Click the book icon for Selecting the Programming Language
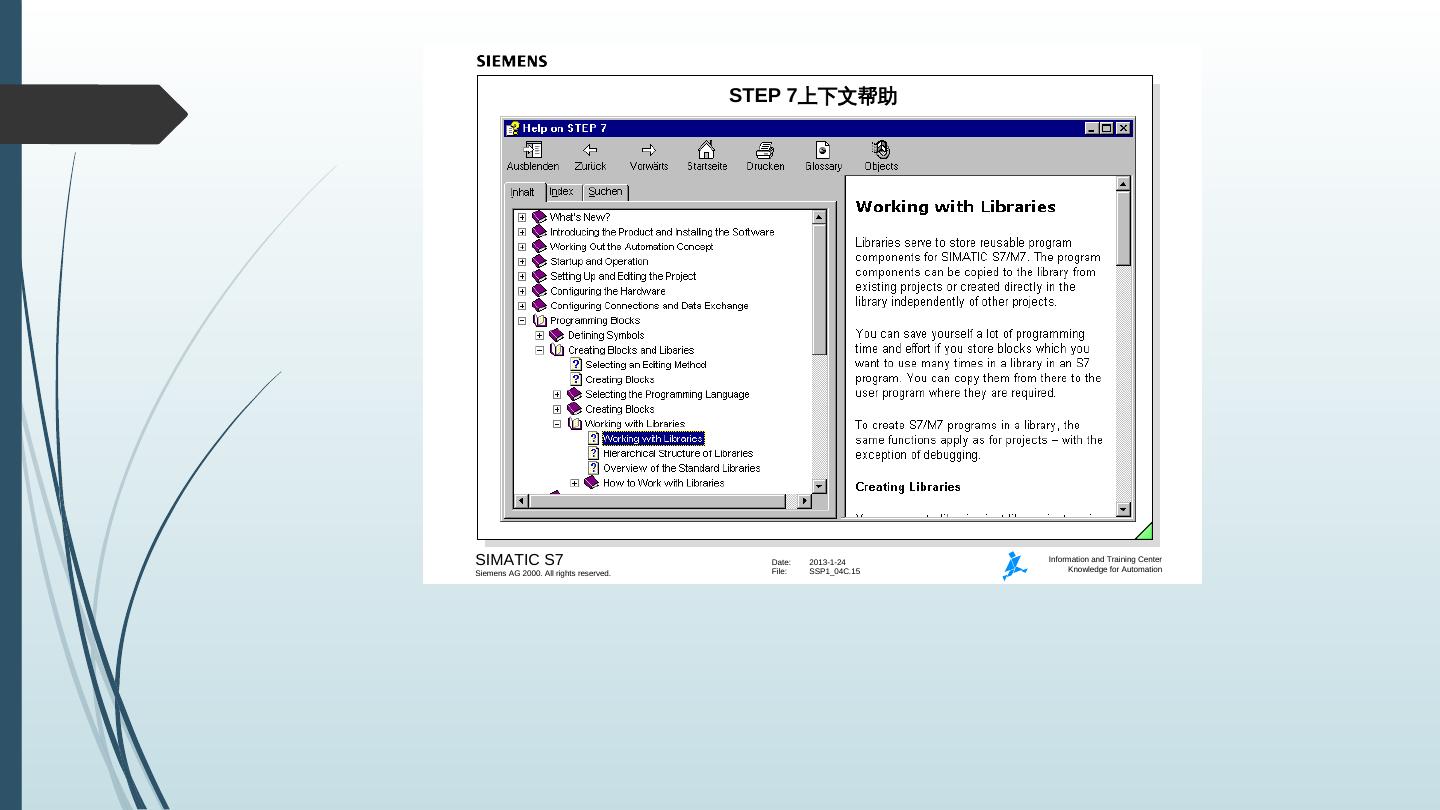The height and width of the screenshot is (810, 1440). click(575, 394)
